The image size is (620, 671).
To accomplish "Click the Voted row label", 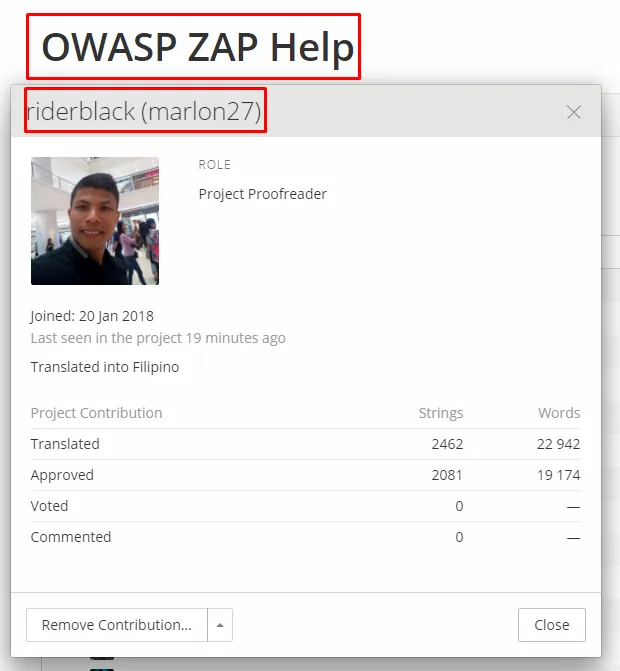I will click(x=49, y=506).
